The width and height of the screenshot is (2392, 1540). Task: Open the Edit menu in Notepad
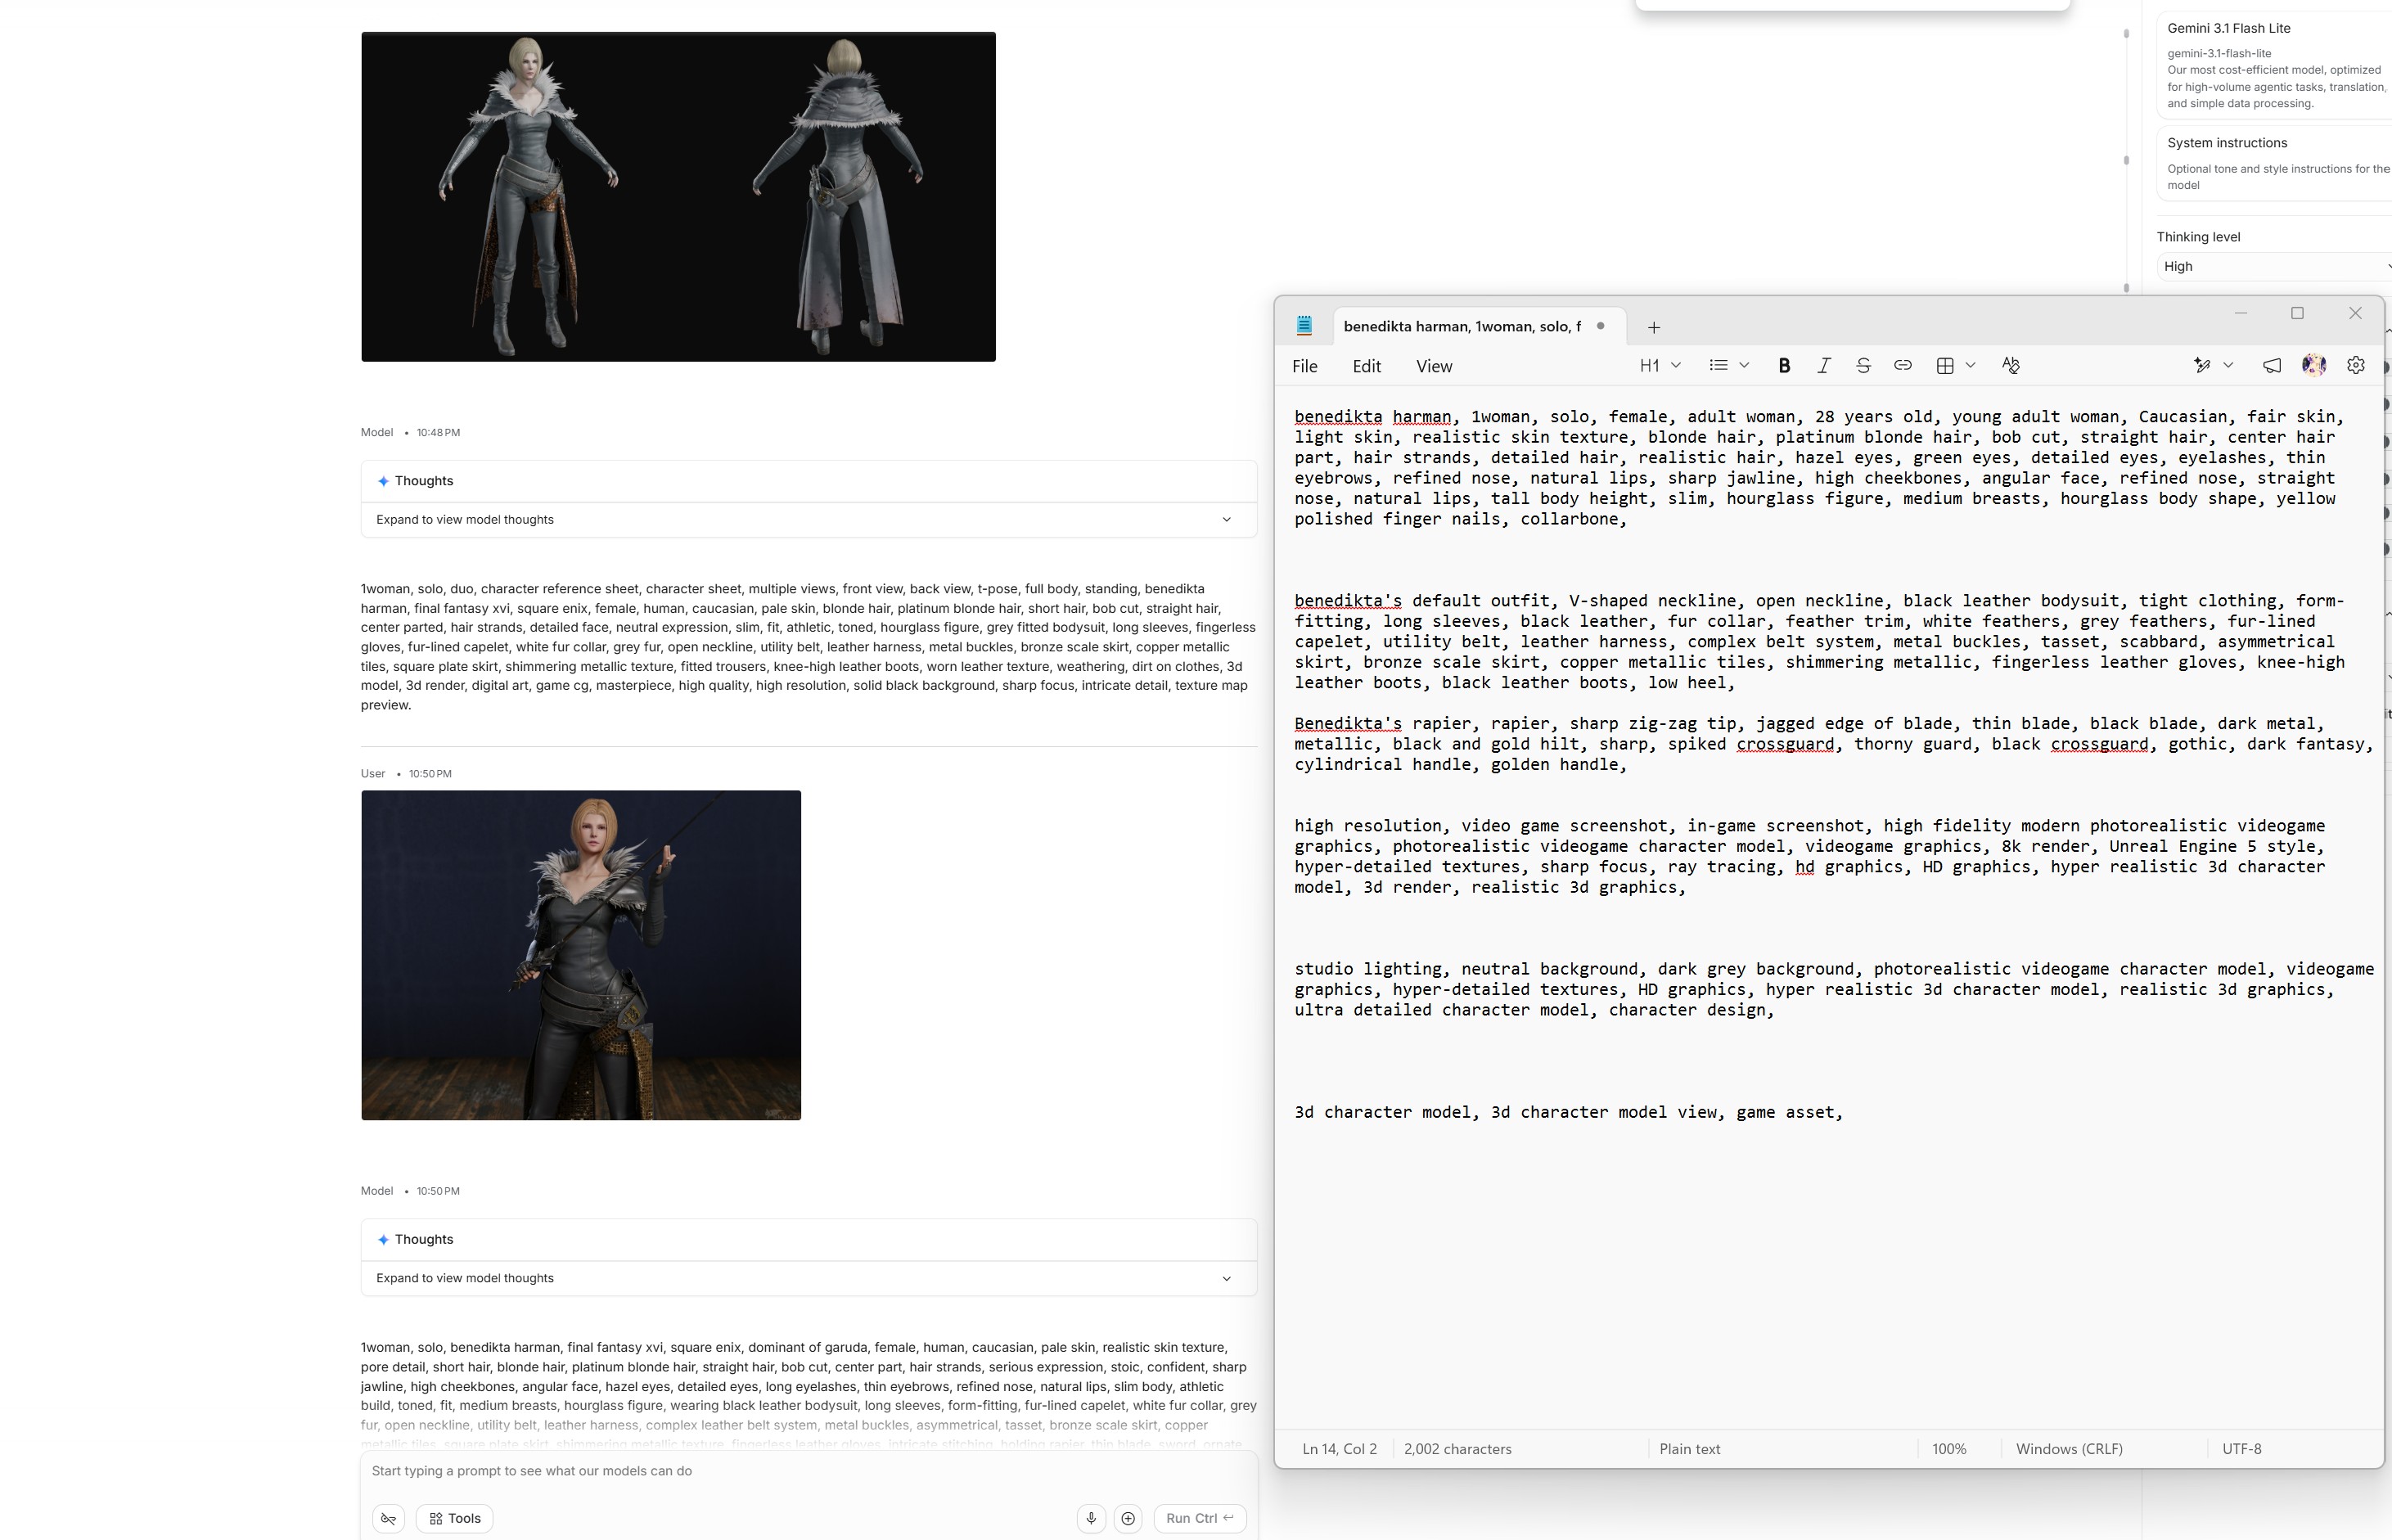point(1367,366)
